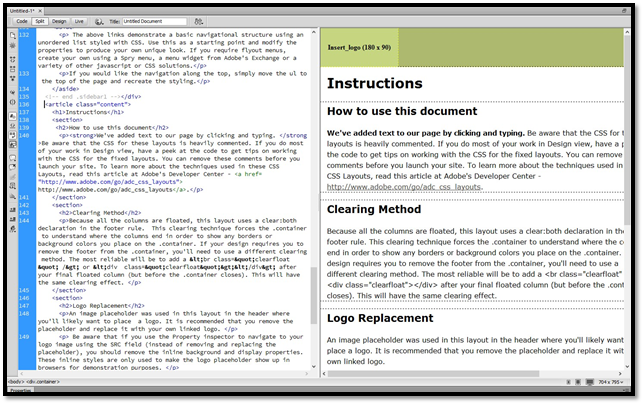
Task: Outdent the selected code
Action: (x=13, y=219)
